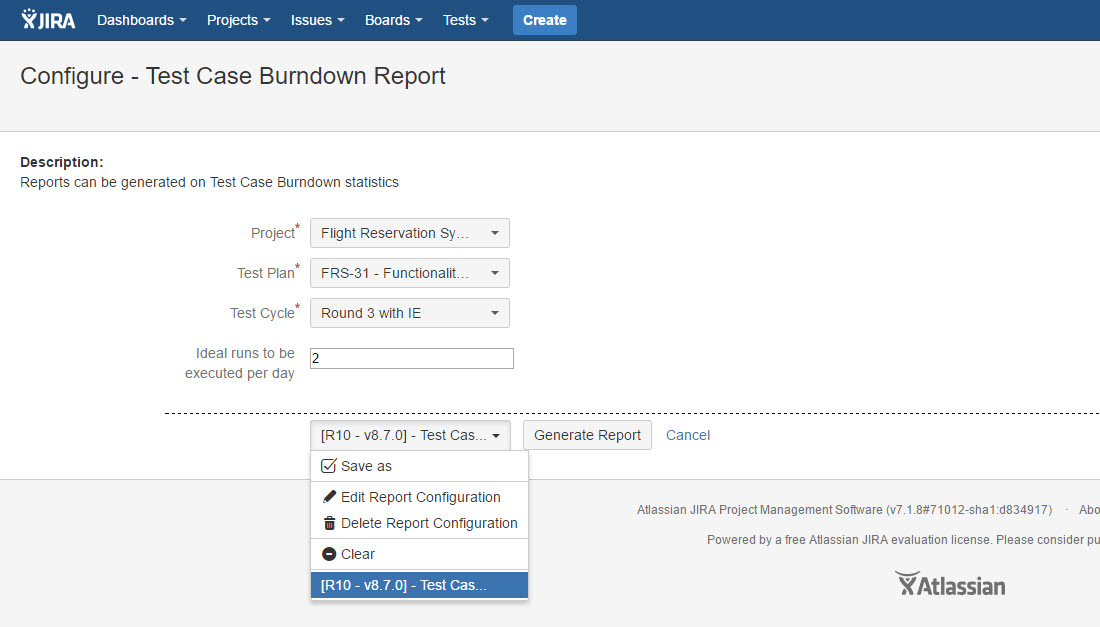Screen dimensions: 1100x627
Task: Click the checkmark icon beside Save as
Action: [329, 466]
